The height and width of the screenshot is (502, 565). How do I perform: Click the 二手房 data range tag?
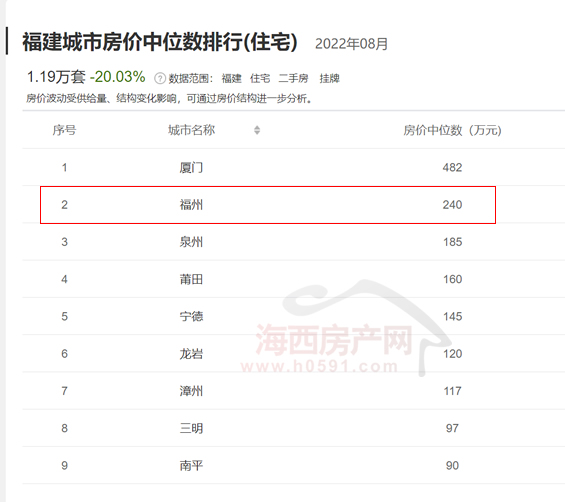click(x=293, y=78)
